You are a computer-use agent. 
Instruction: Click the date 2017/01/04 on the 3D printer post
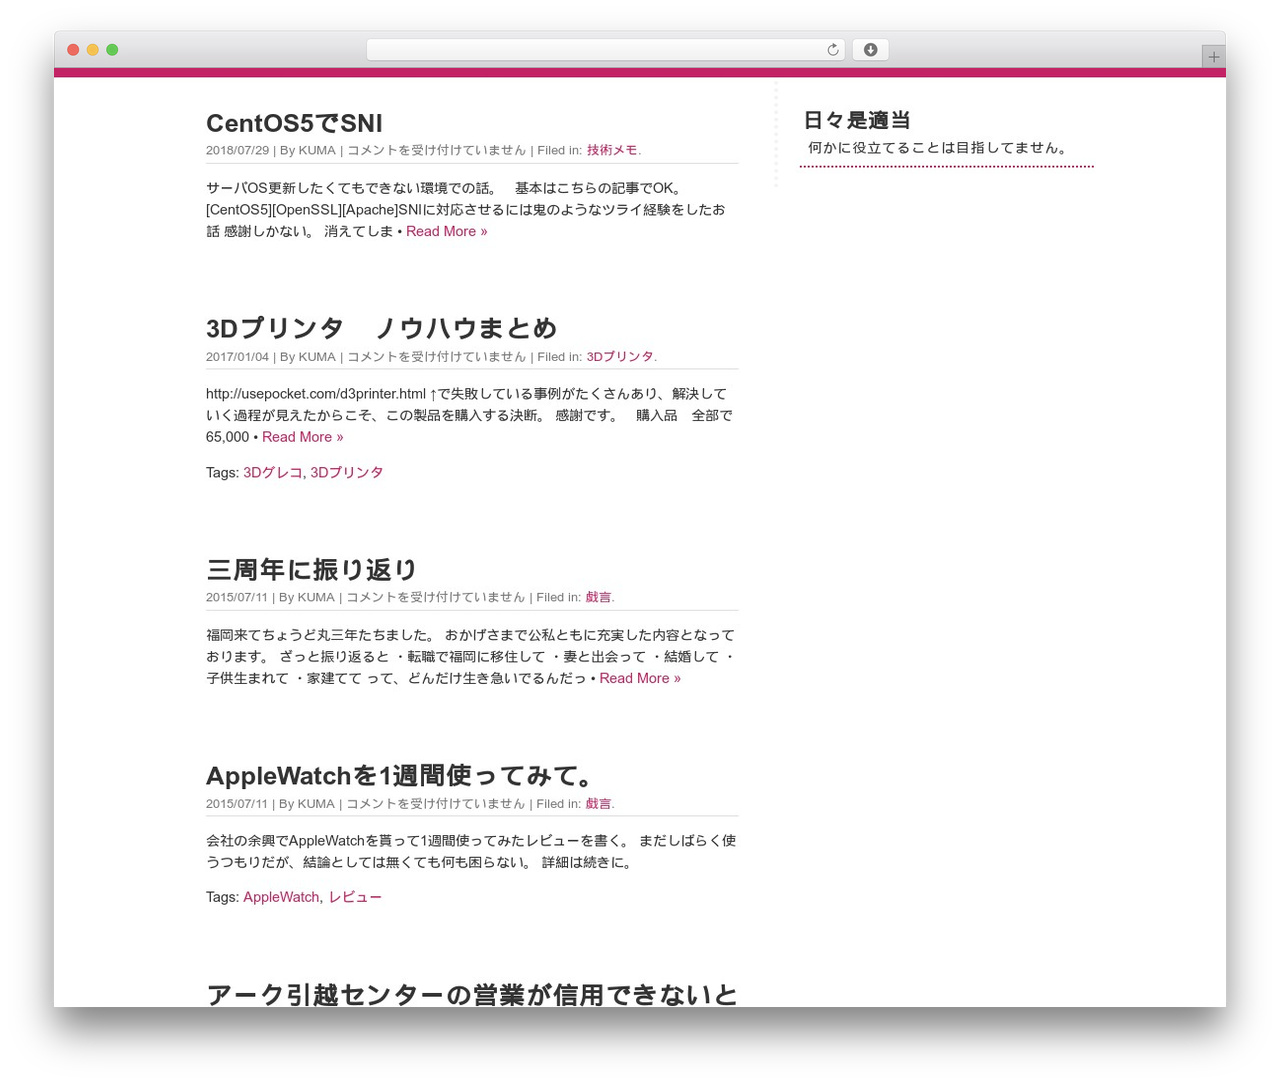click(238, 356)
